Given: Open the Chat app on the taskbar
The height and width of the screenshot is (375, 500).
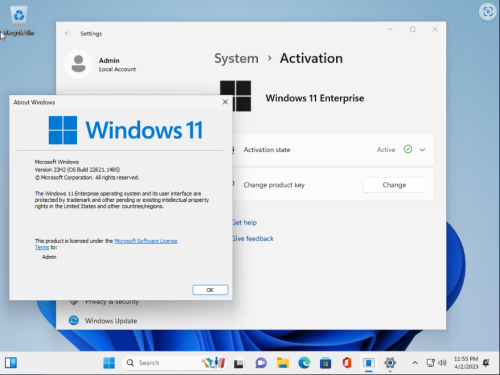Looking at the screenshot, I should click(x=261, y=363).
